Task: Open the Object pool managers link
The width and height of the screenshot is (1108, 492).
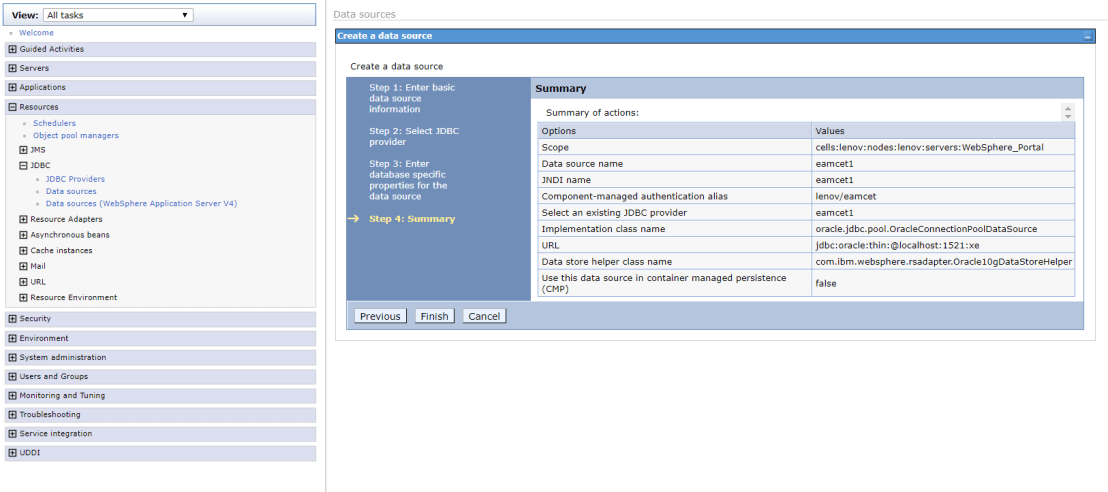Action: click(75, 135)
